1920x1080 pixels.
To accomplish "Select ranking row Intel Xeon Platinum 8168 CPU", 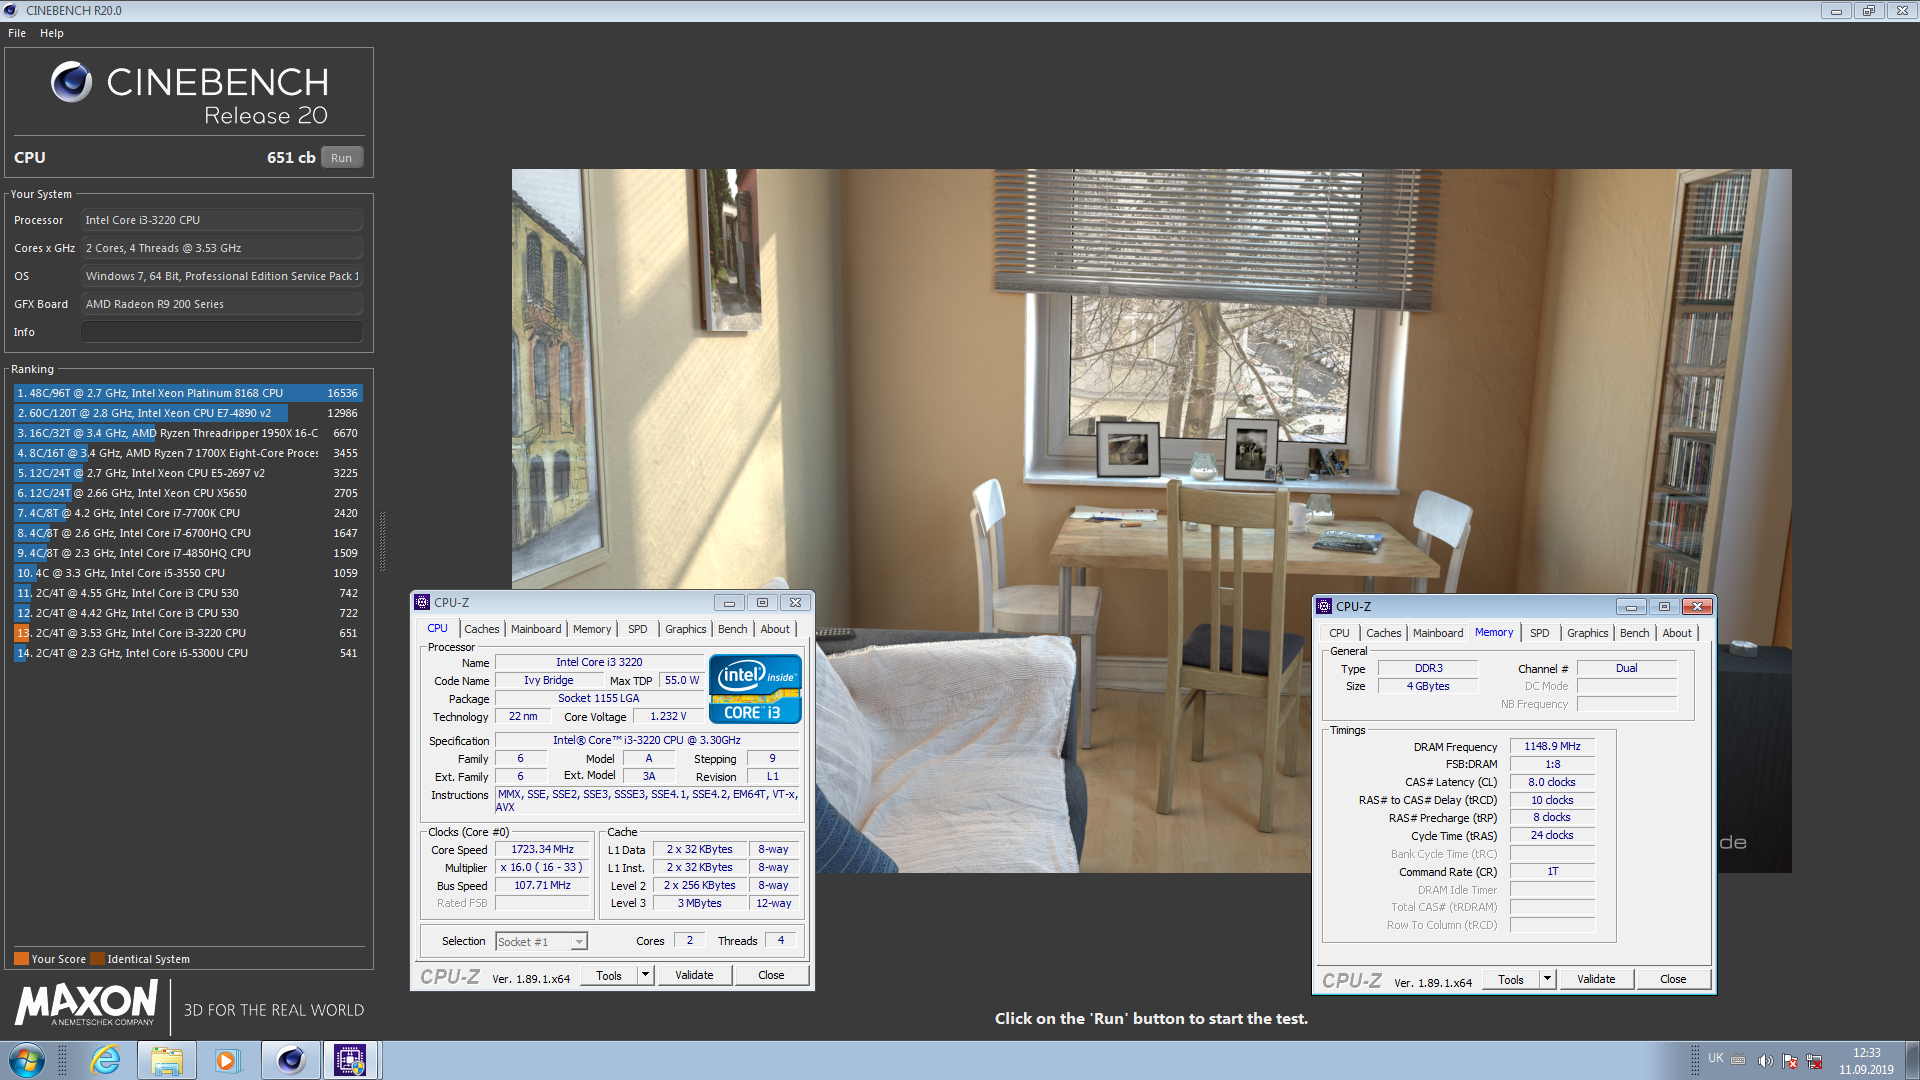I will (x=188, y=393).
